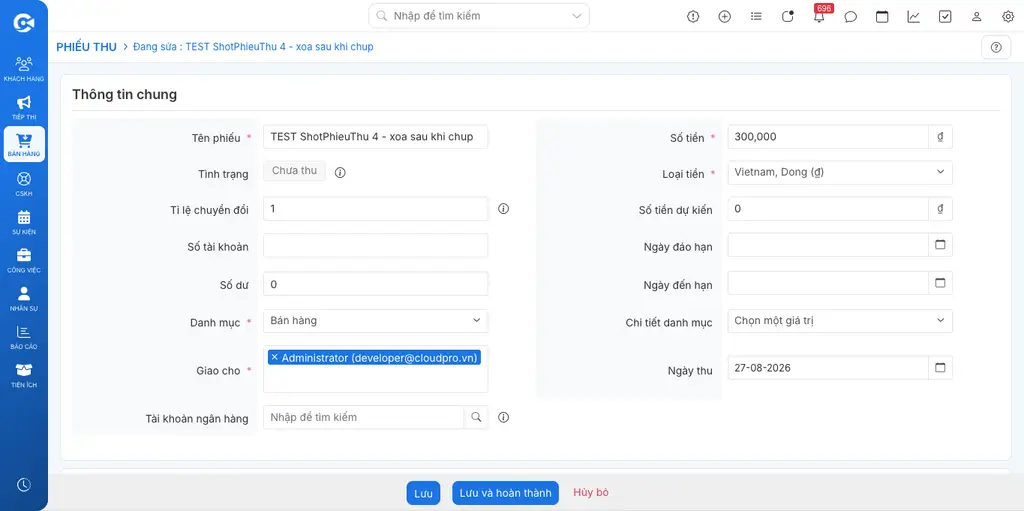Open date picker for Ngày thu
The width and height of the screenshot is (1024, 511).
coord(940,367)
